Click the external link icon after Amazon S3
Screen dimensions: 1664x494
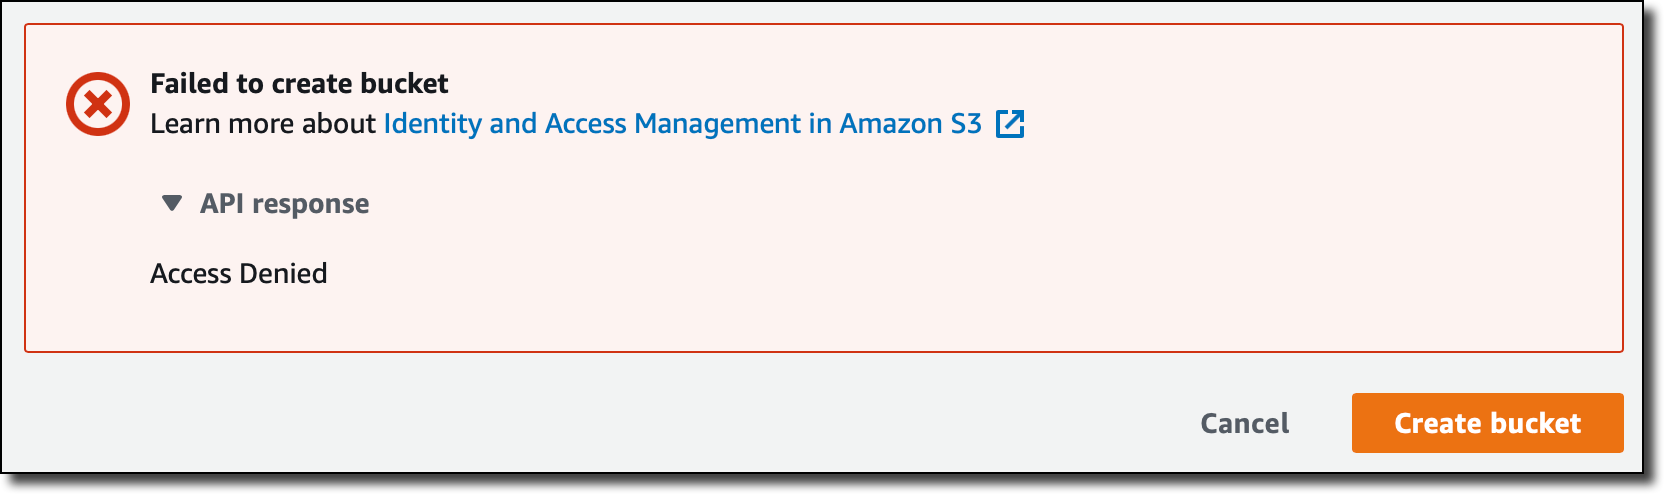1010,124
